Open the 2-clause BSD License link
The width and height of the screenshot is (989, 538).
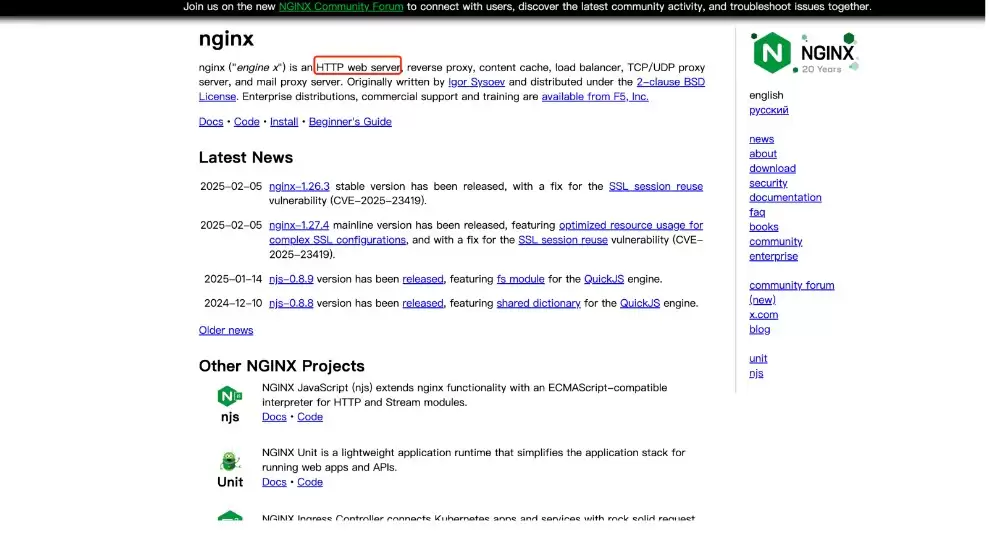pyautogui.click(x=670, y=82)
